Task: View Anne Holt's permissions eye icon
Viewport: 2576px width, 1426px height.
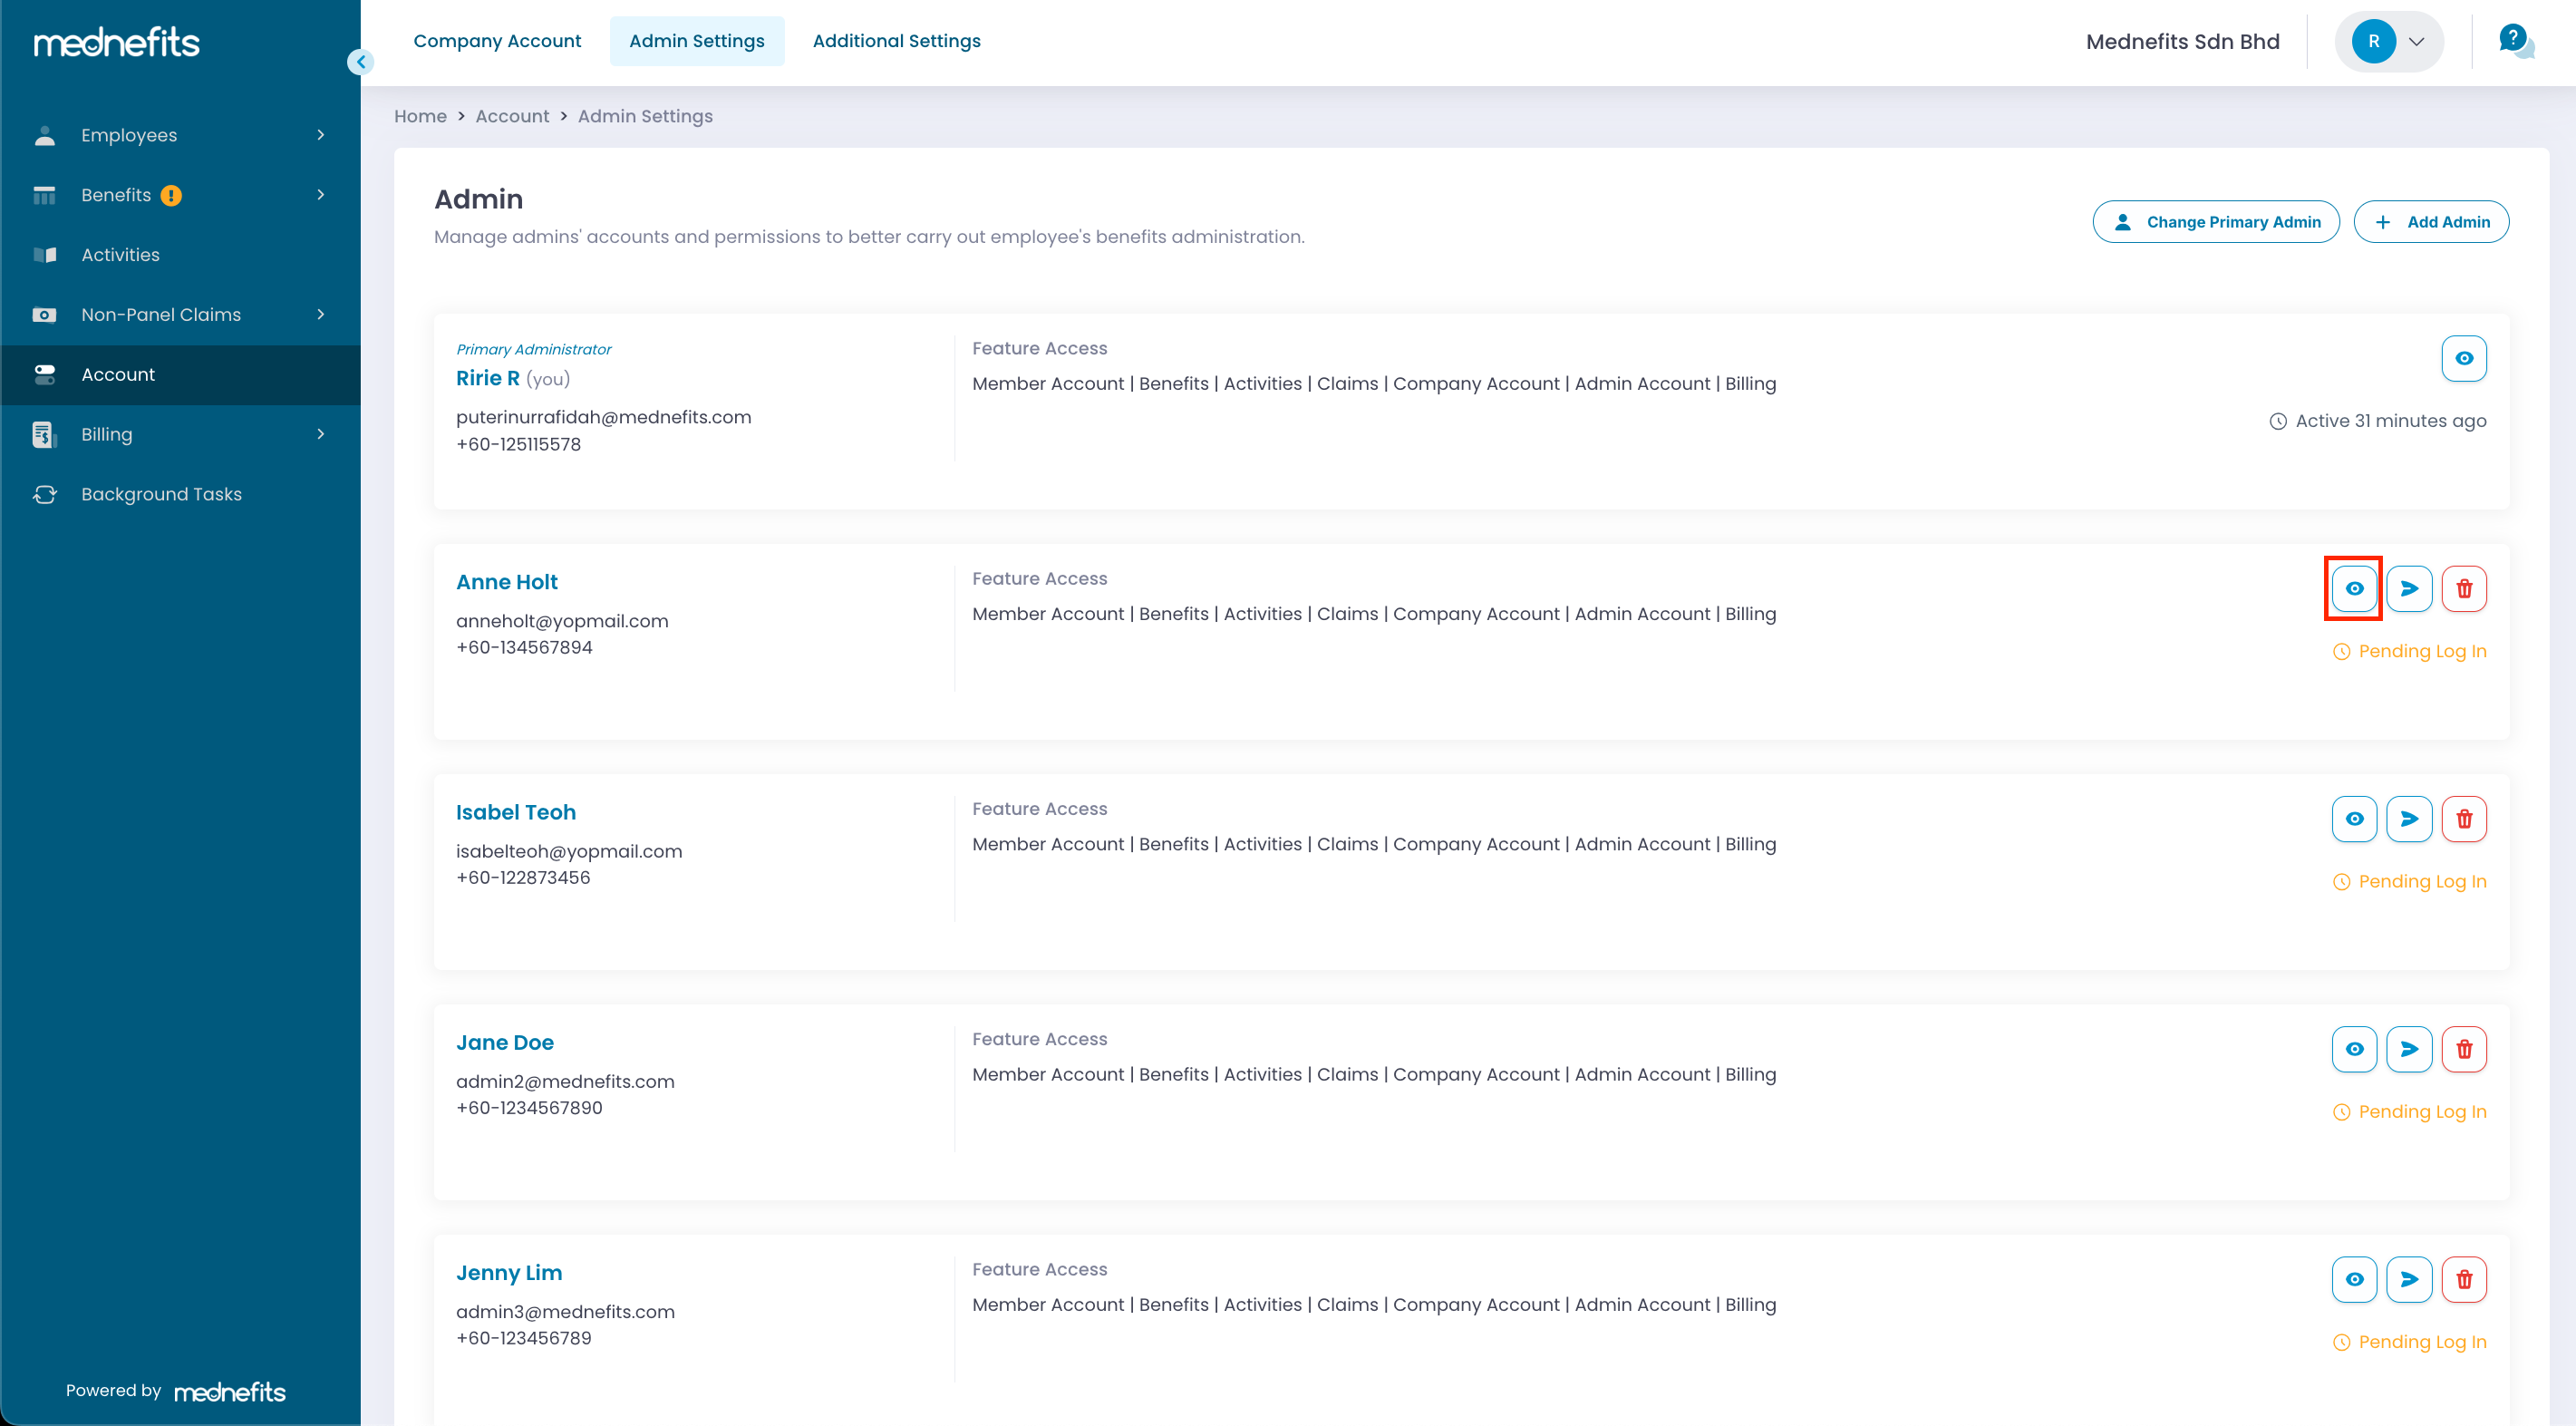Action: [x=2354, y=588]
